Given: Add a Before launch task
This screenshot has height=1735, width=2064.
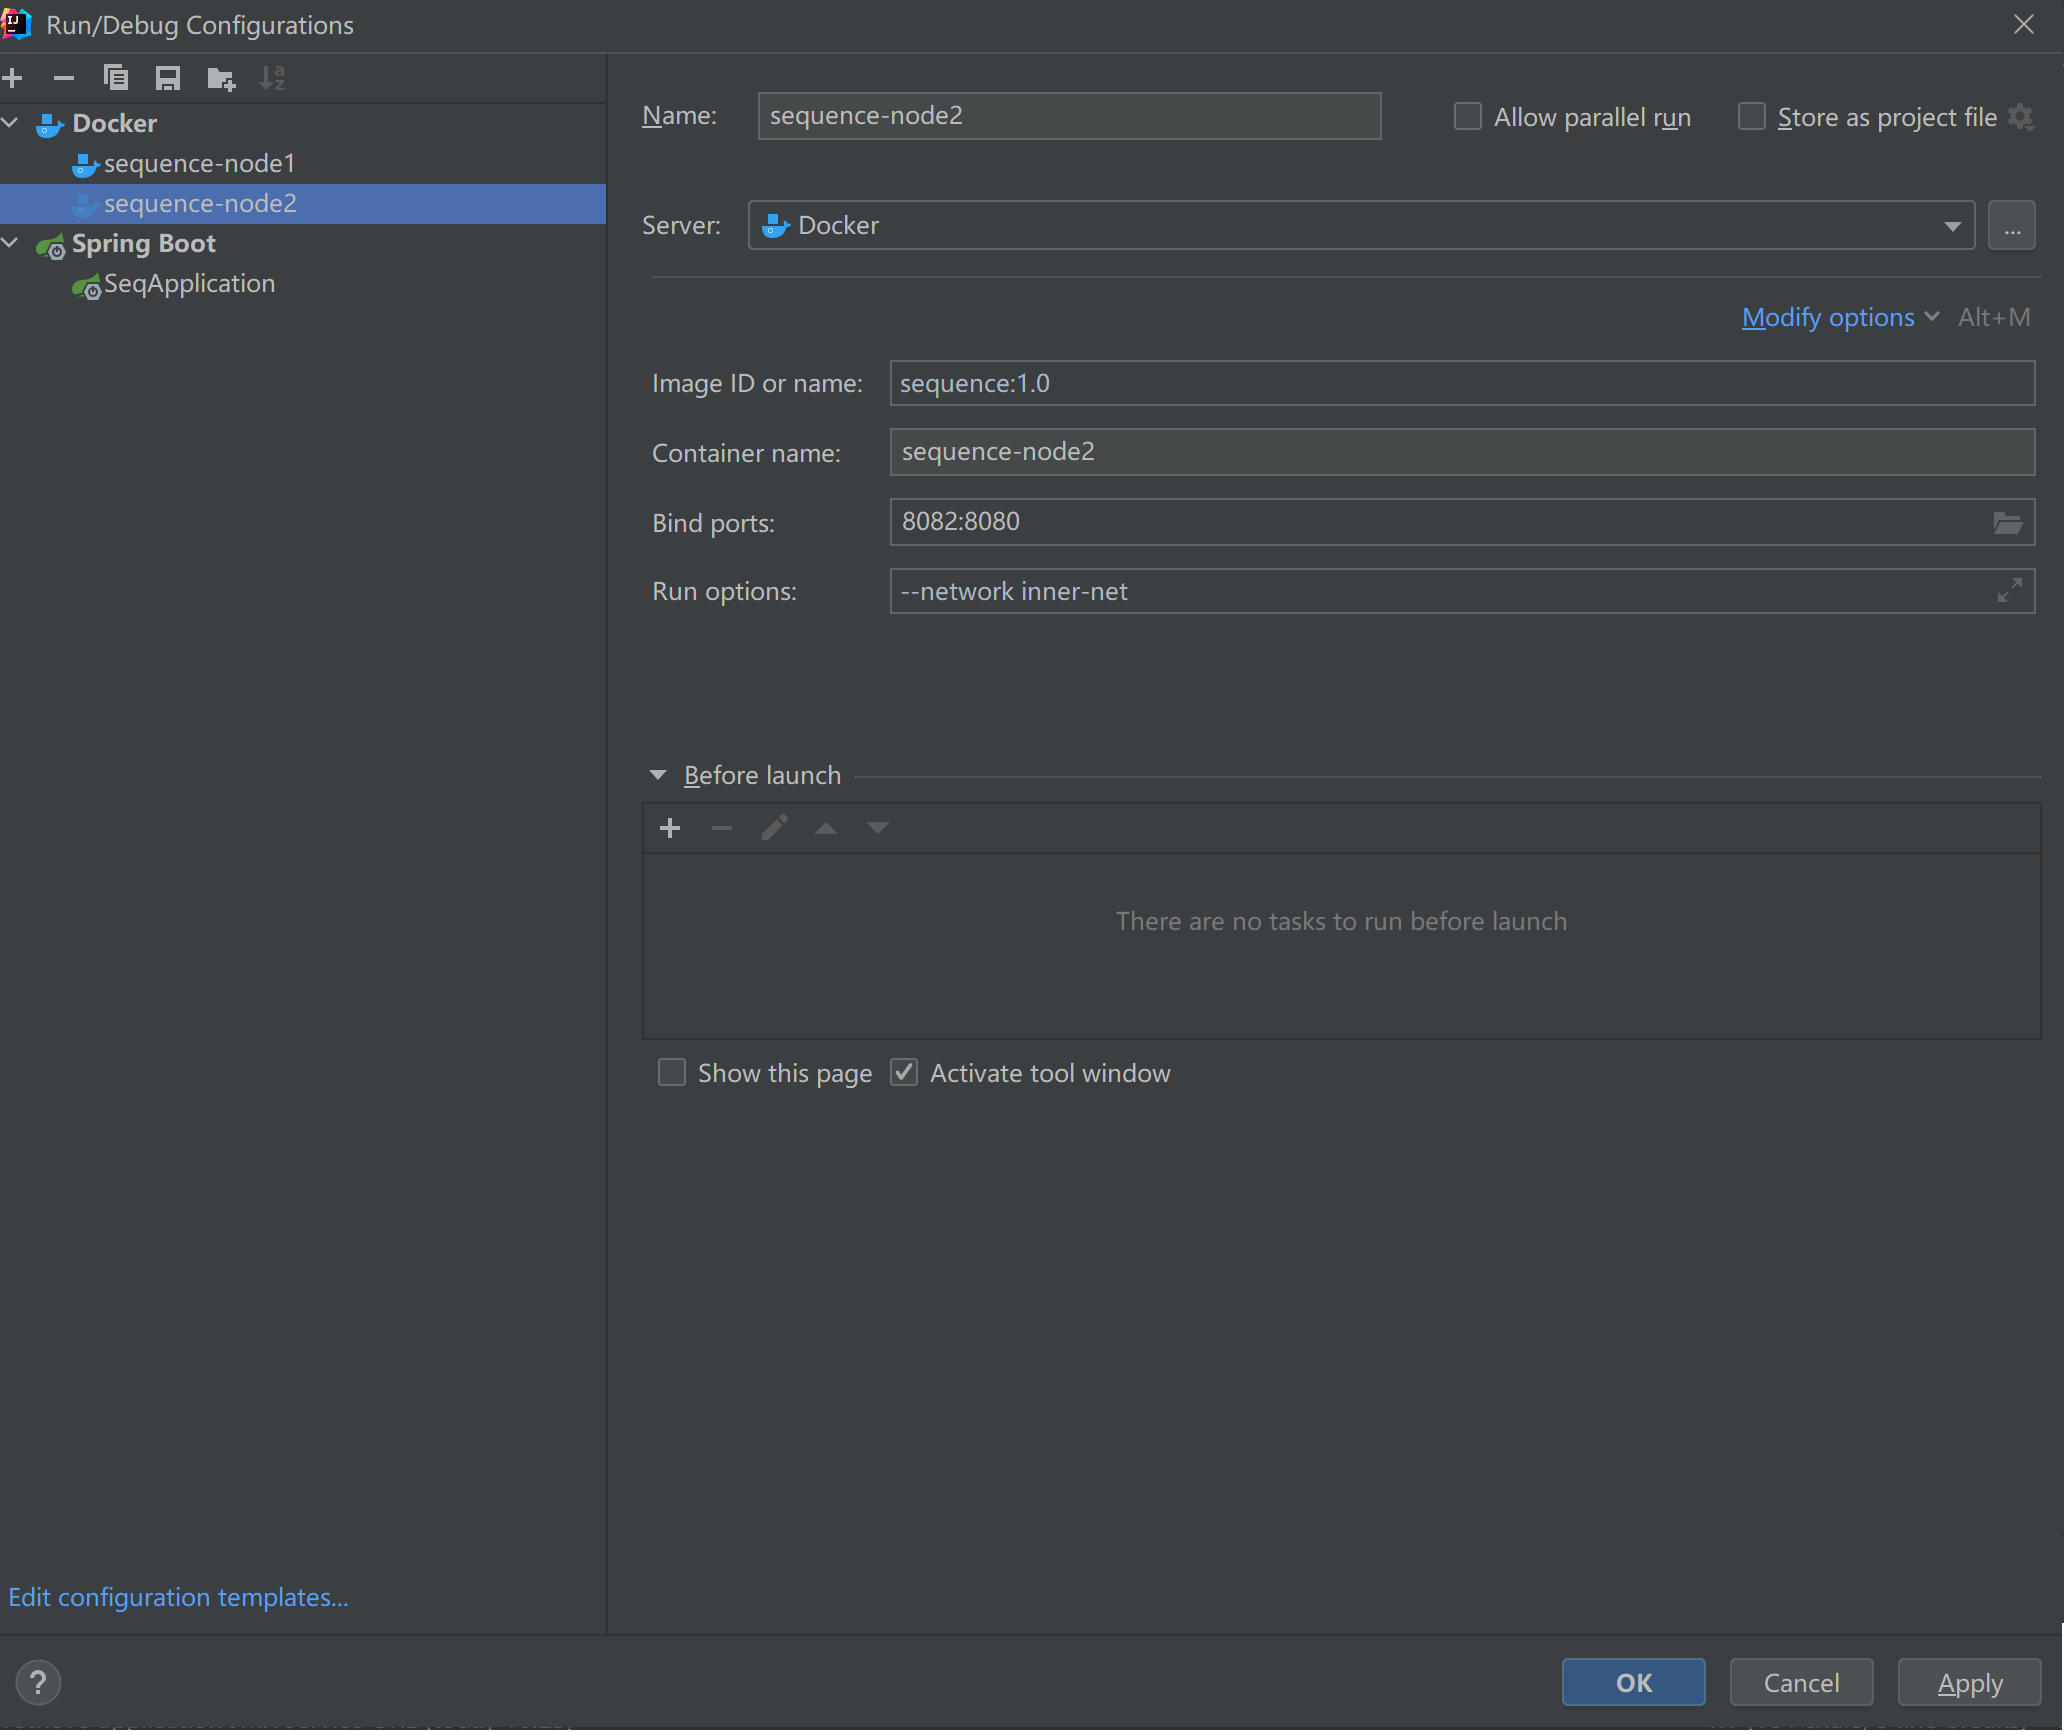Looking at the screenshot, I should pos(670,828).
